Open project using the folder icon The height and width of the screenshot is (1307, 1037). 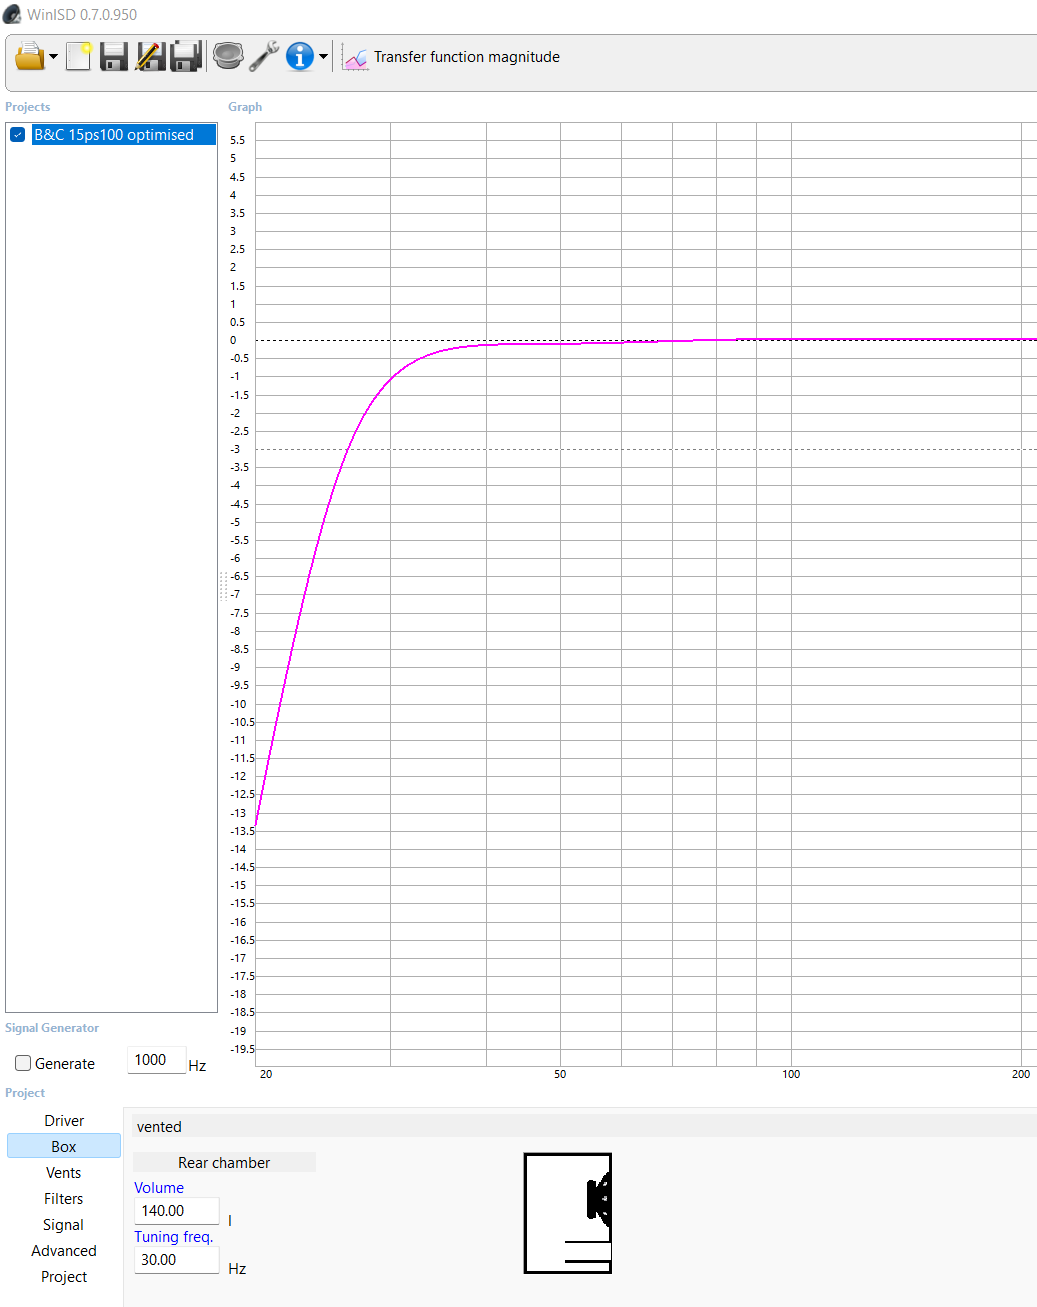(30, 56)
